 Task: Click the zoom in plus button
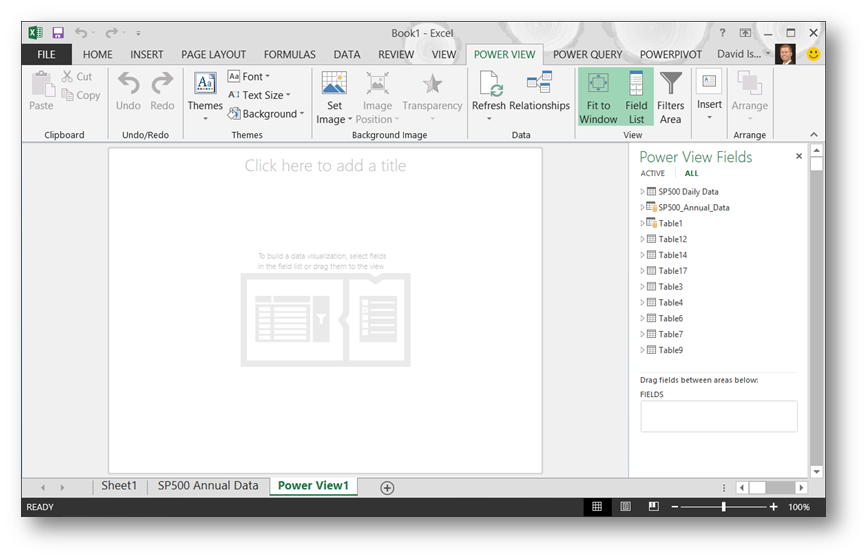coord(773,507)
